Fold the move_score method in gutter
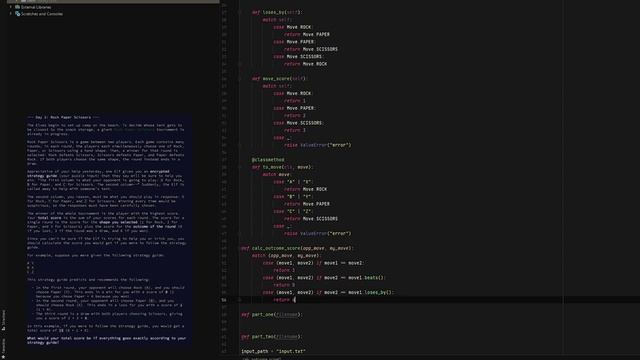Image resolution: width=640 pixels, height=360 pixels. pyautogui.click(x=240, y=78)
